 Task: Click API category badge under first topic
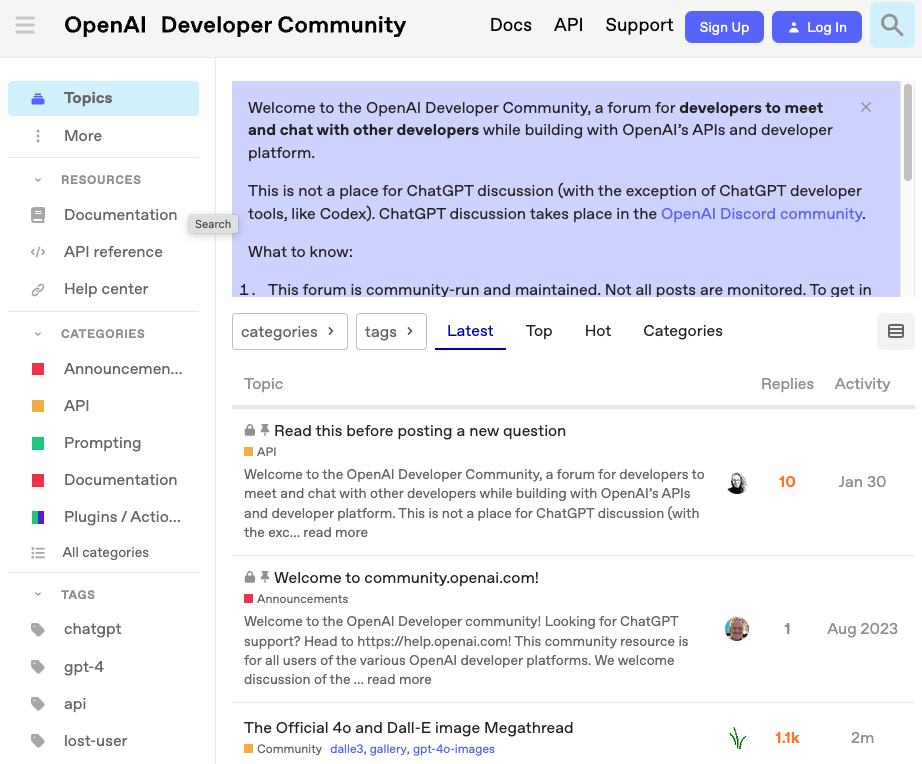pos(260,452)
